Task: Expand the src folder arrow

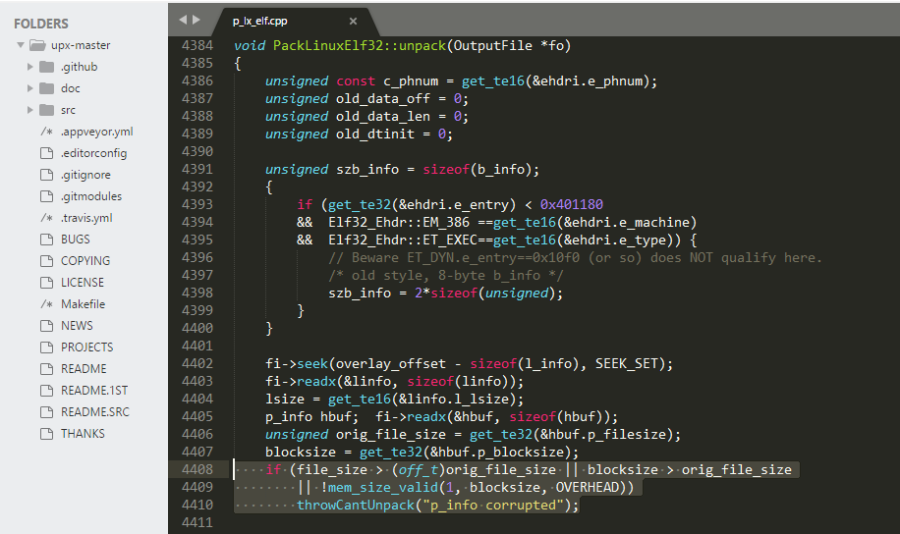Action: click(30, 110)
